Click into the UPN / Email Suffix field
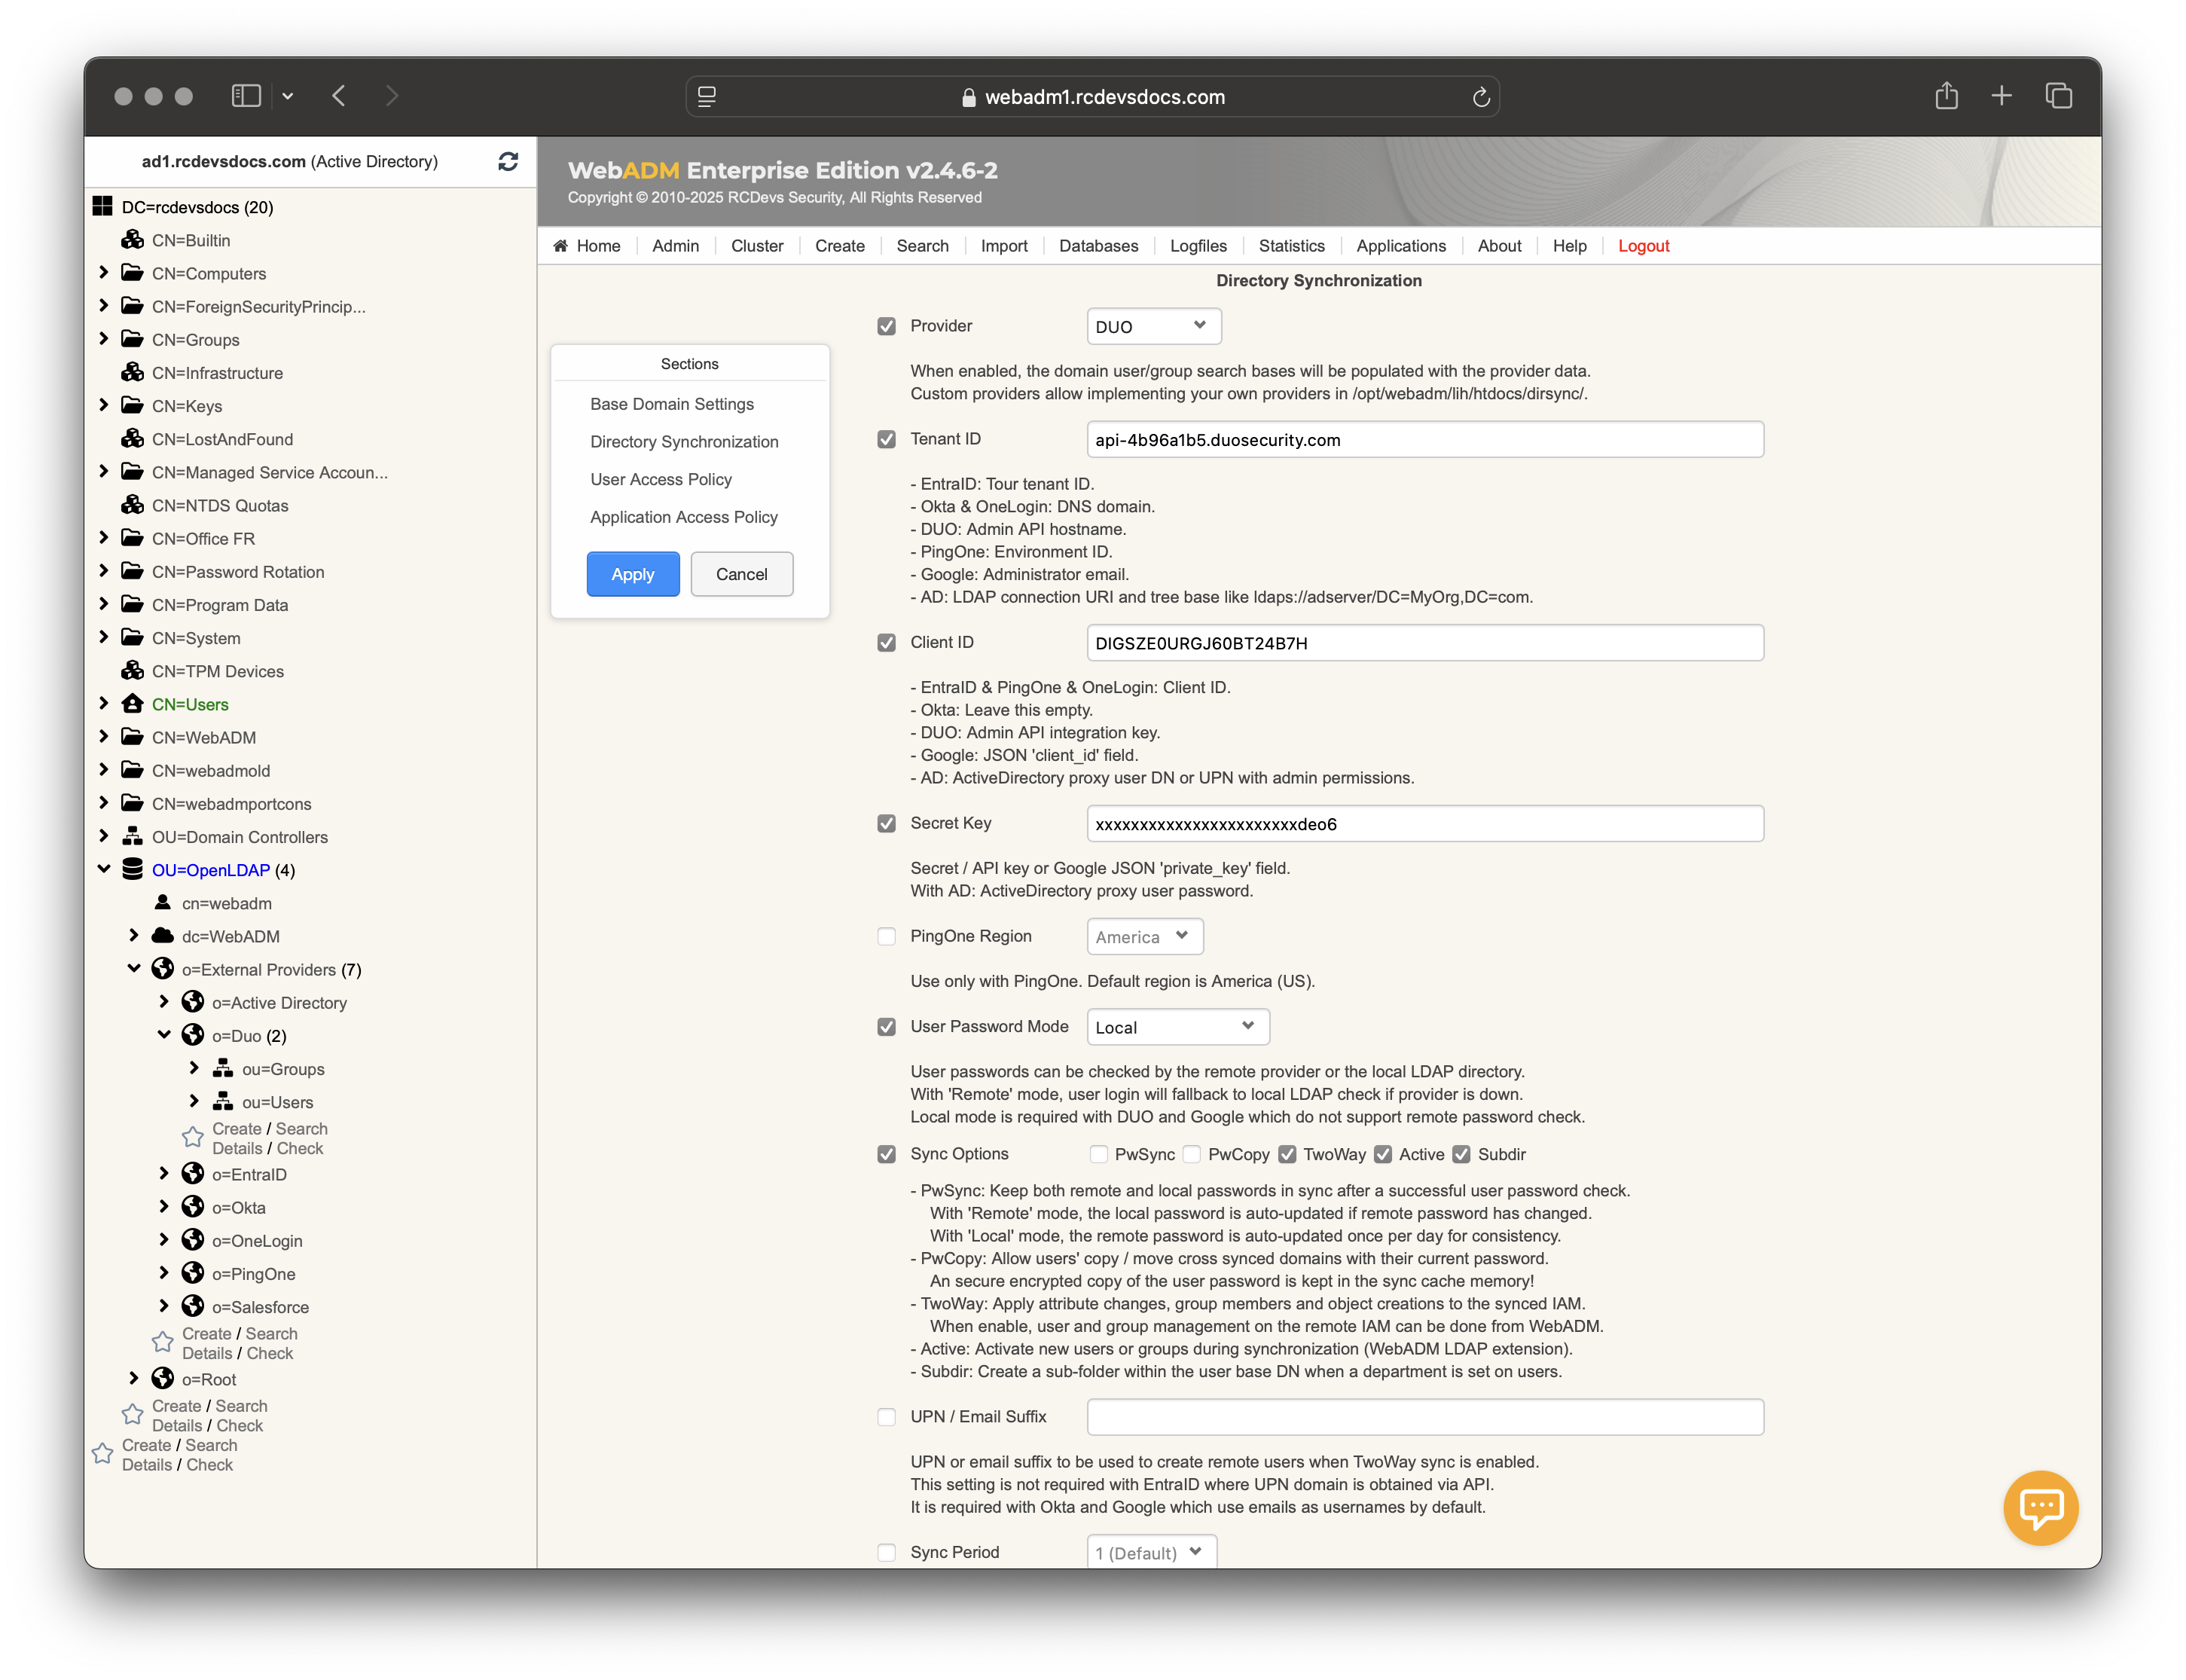 pyautogui.click(x=1424, y=1417)
